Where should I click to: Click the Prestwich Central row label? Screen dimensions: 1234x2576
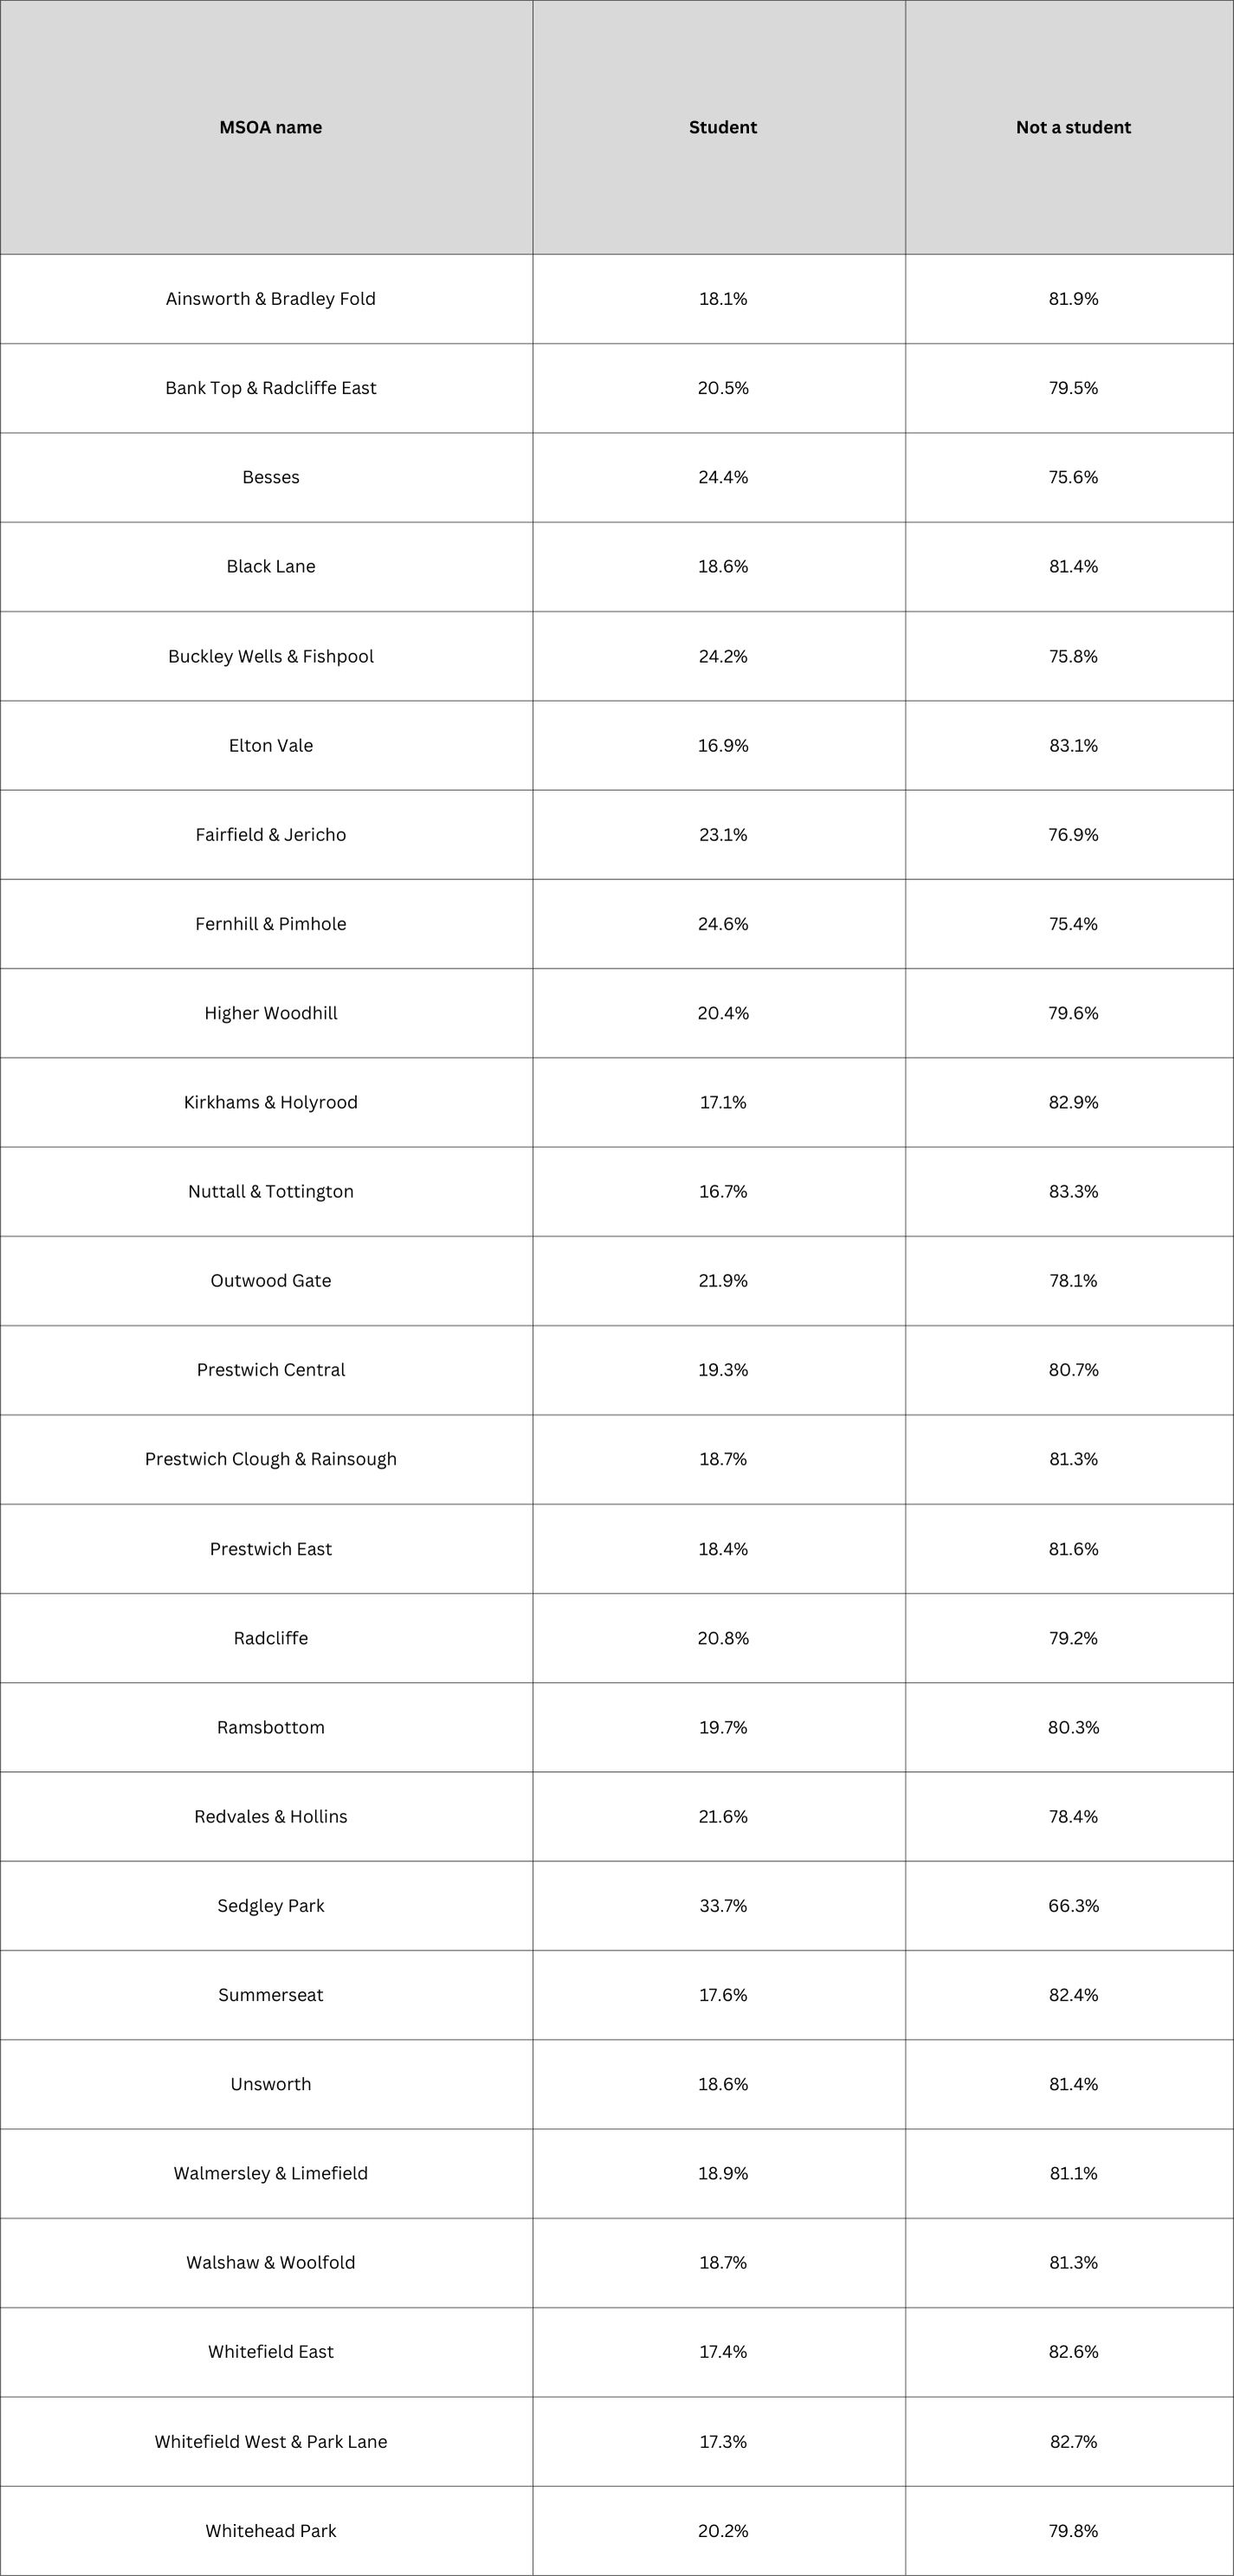point(270,1370)
